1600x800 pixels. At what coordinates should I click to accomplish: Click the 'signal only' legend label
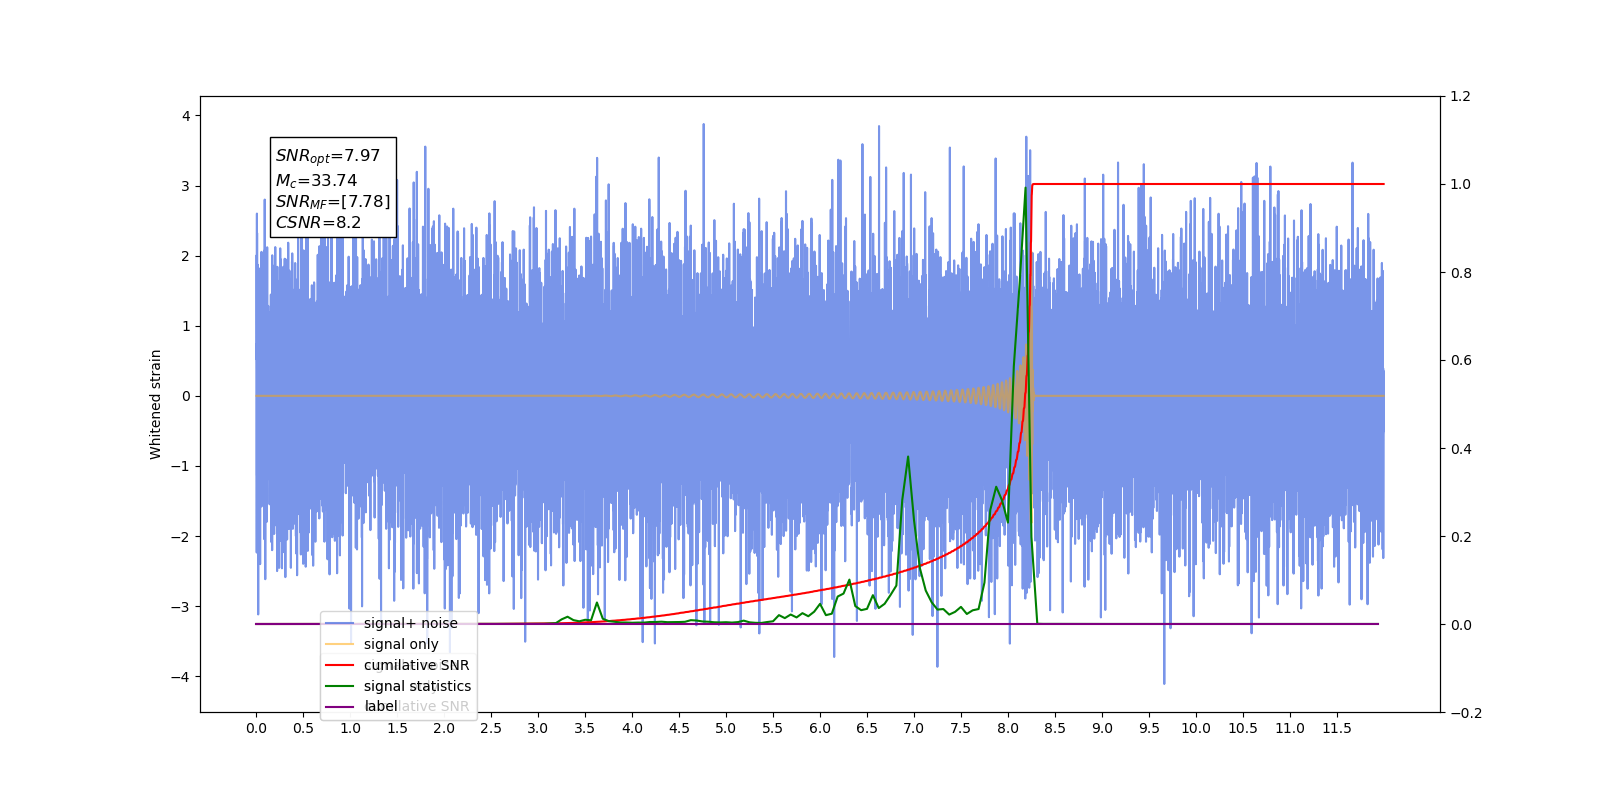click(401, 644)
